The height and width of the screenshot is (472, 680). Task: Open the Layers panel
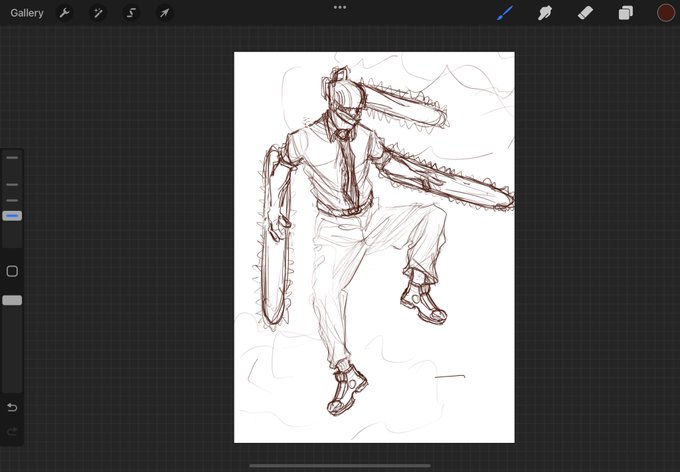point(625,13)
